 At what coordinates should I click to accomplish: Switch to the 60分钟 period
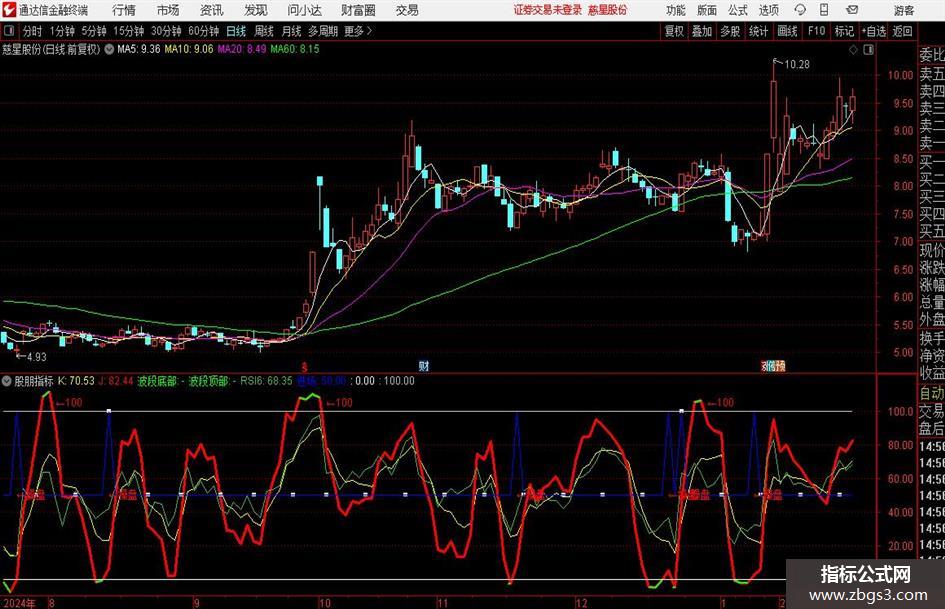(x=203, y=31)
